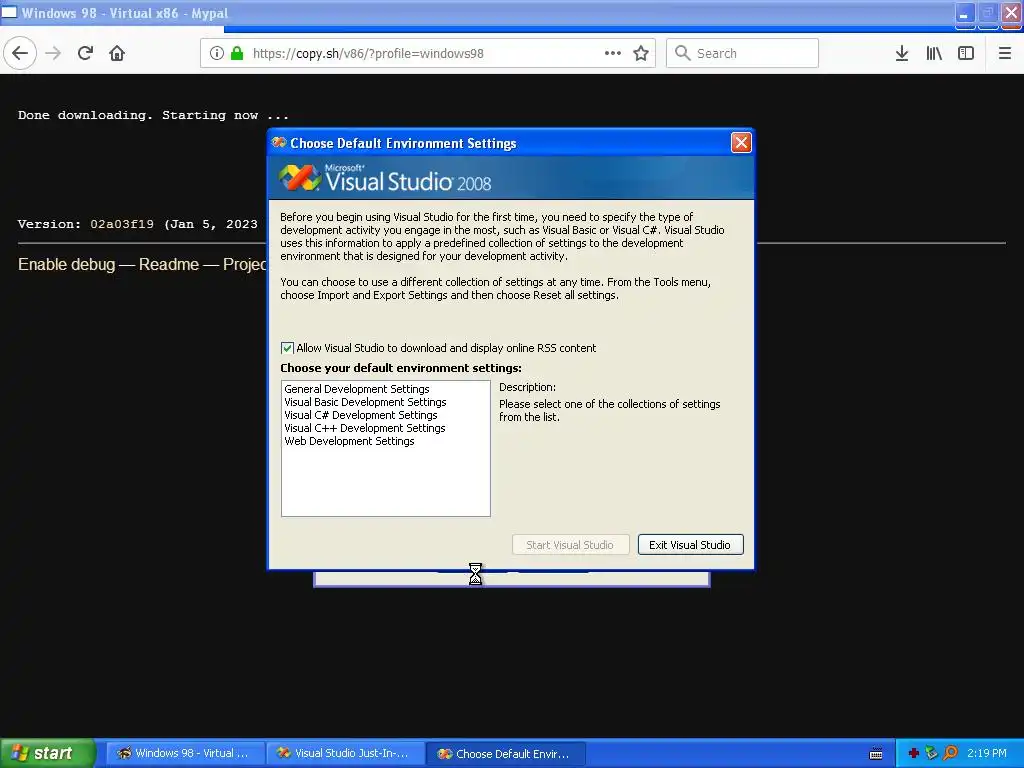Click the red shield tray icon

(x=914, y=753)
